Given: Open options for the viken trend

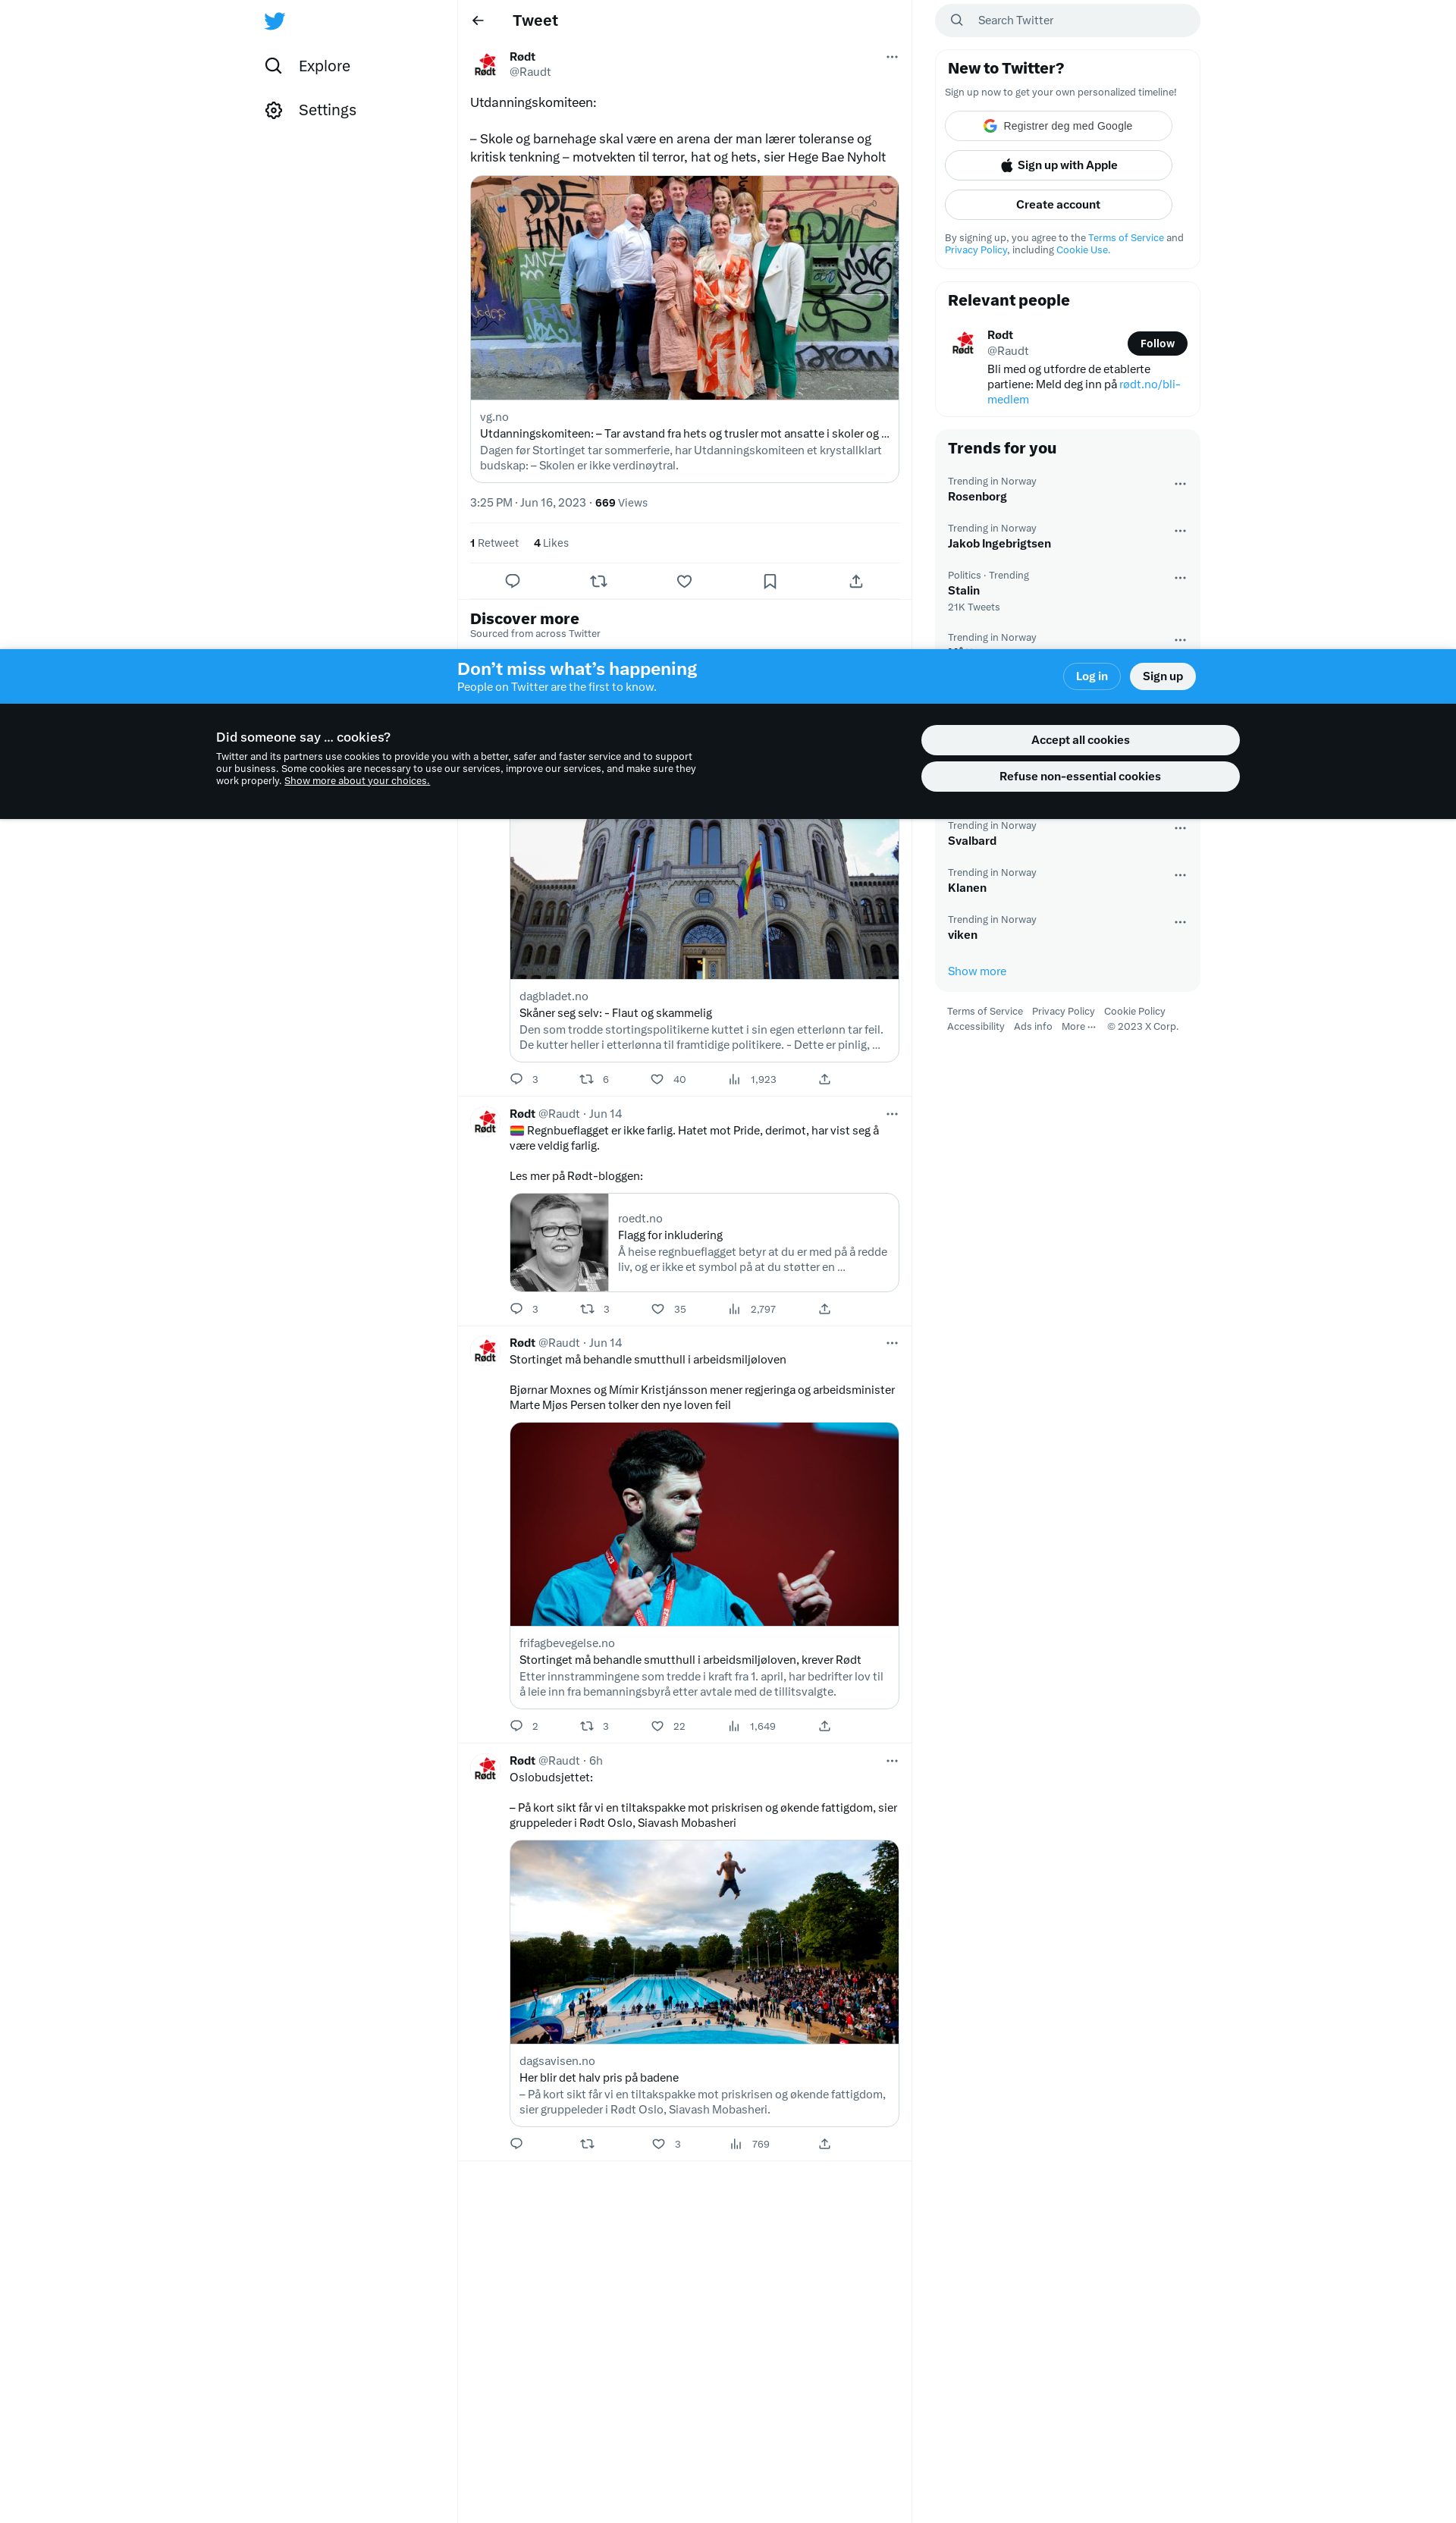Looking at the screenshot, I should 1180,922.
